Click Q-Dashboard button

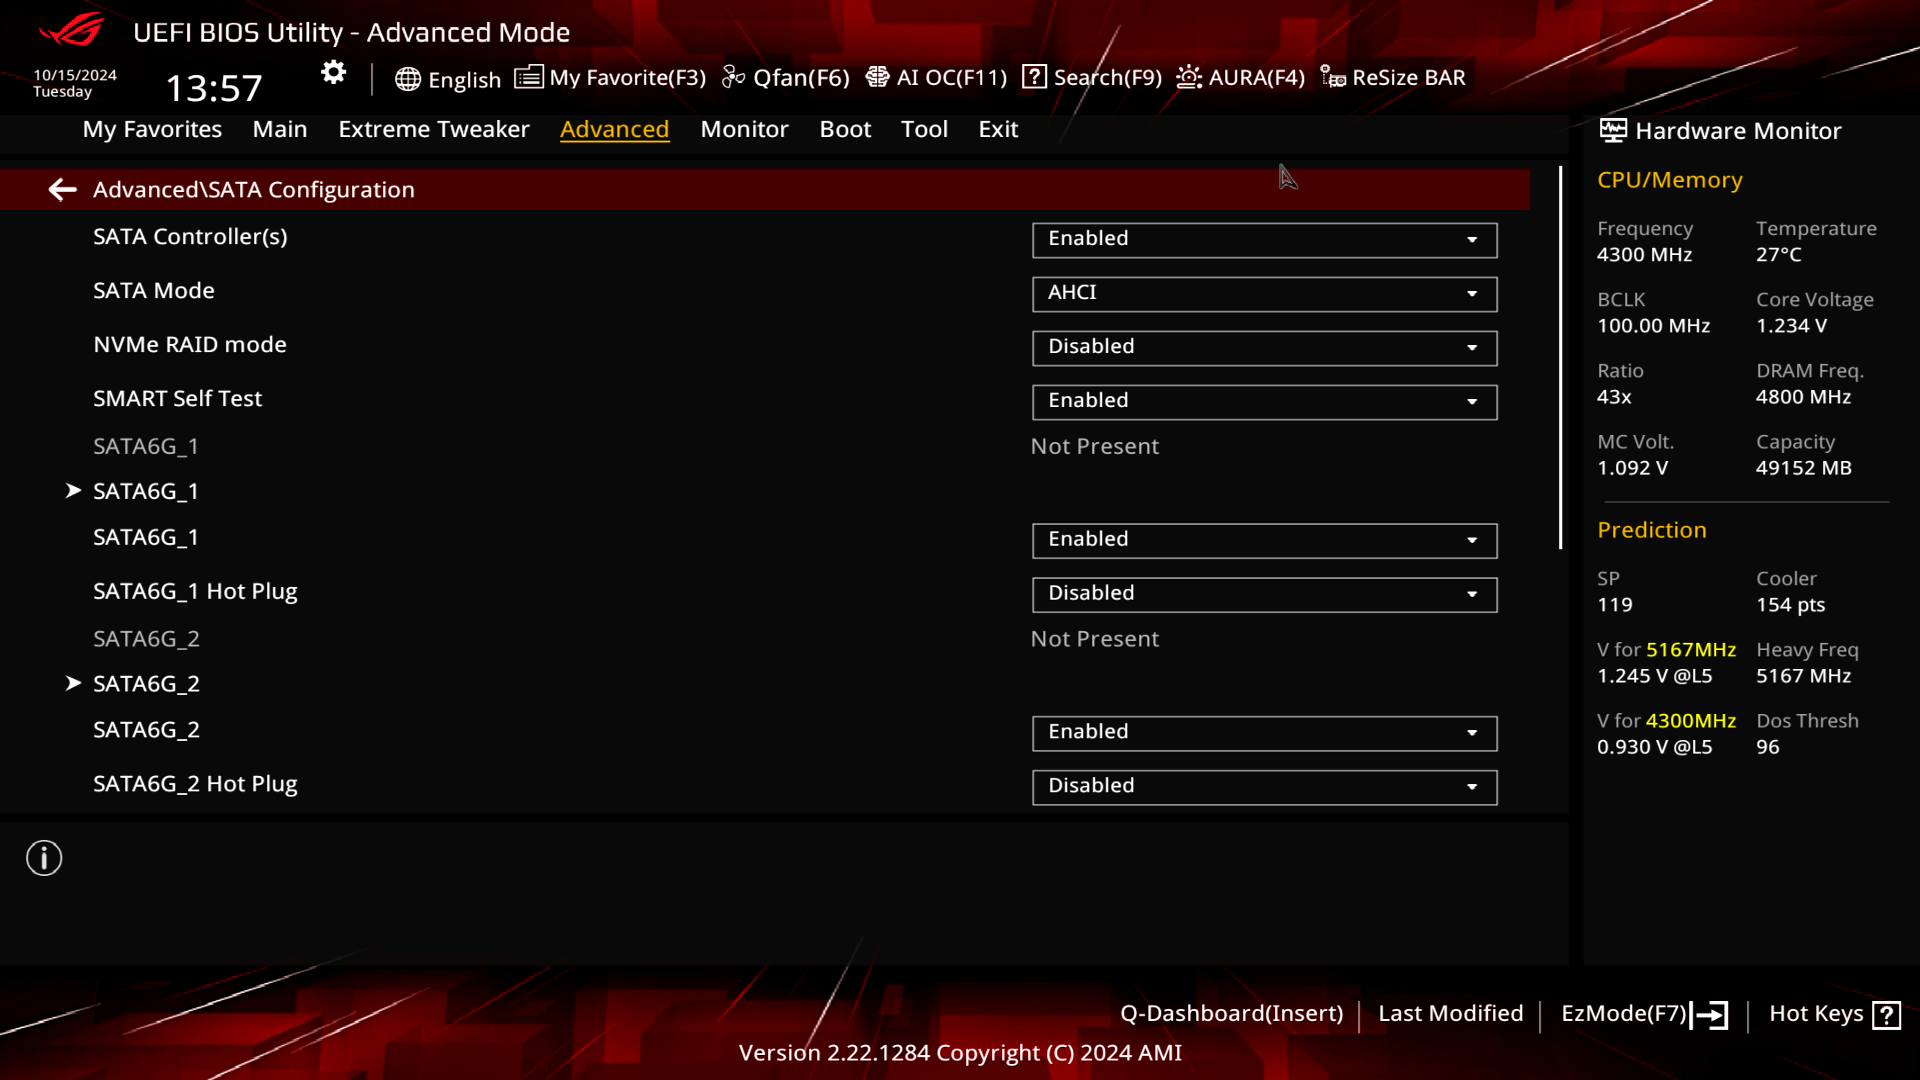click(1232, 1013)
